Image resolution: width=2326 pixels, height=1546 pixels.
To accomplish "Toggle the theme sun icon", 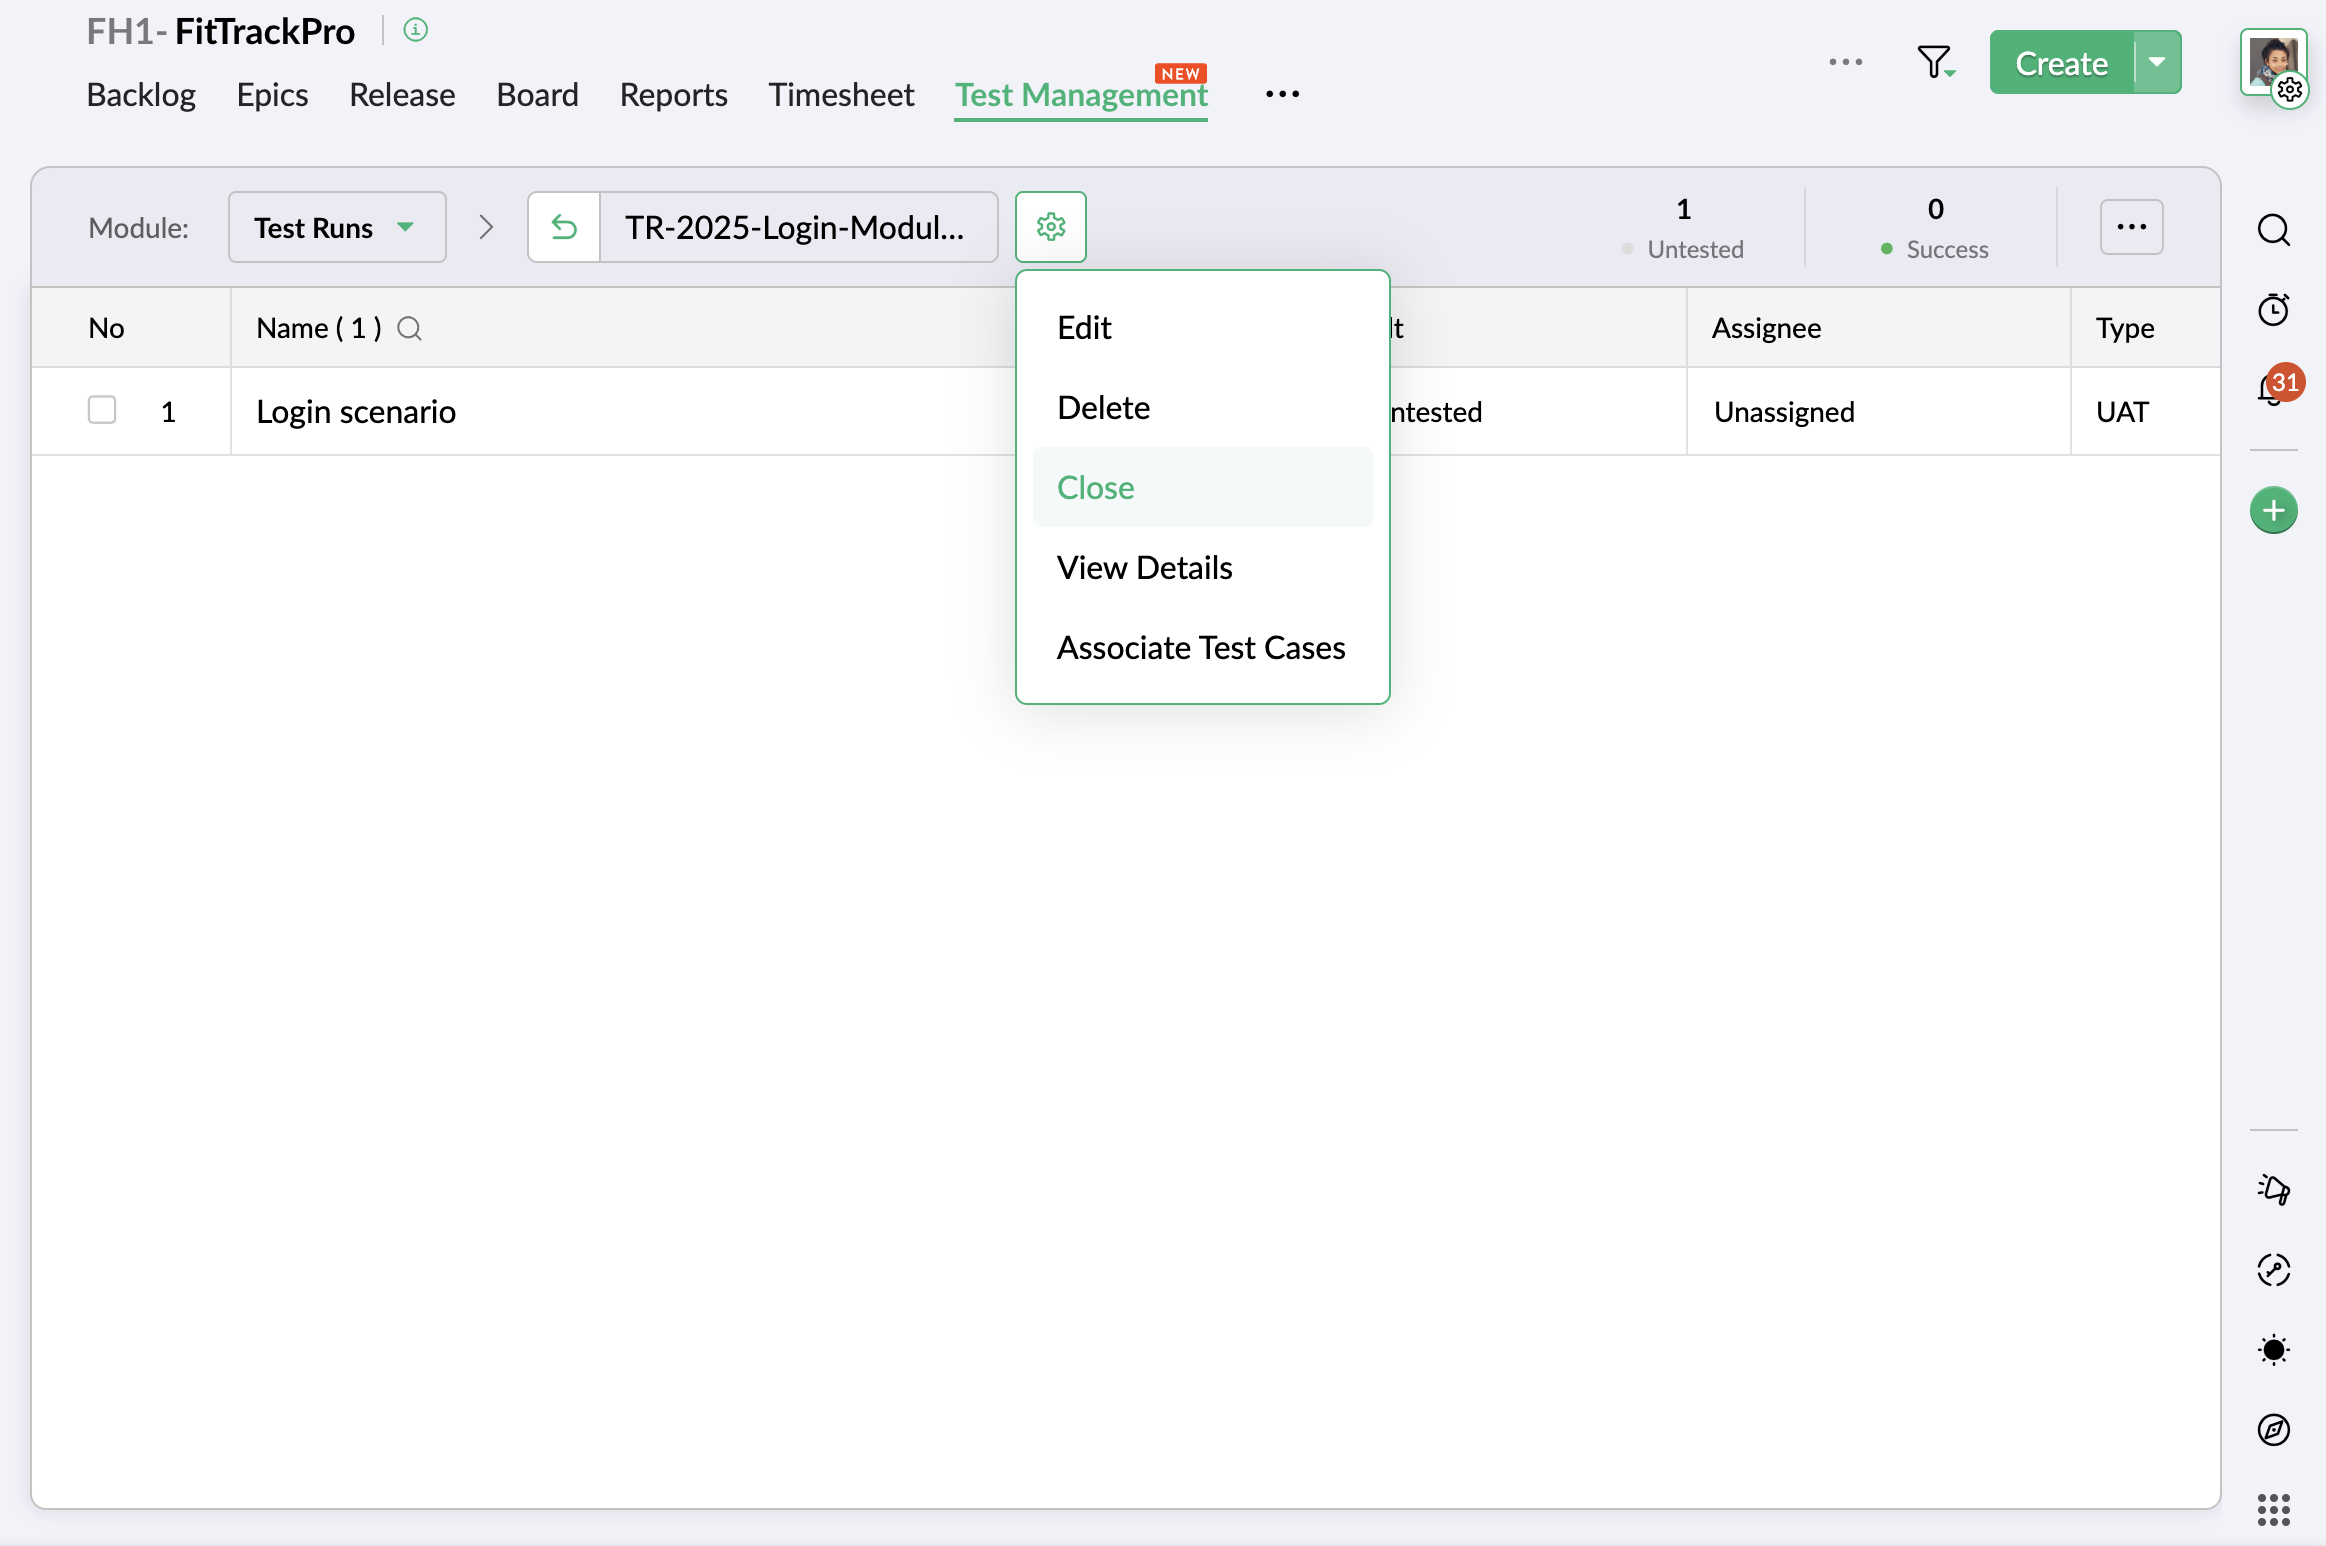I will pyautogui.click(x=2273, y=1350).
